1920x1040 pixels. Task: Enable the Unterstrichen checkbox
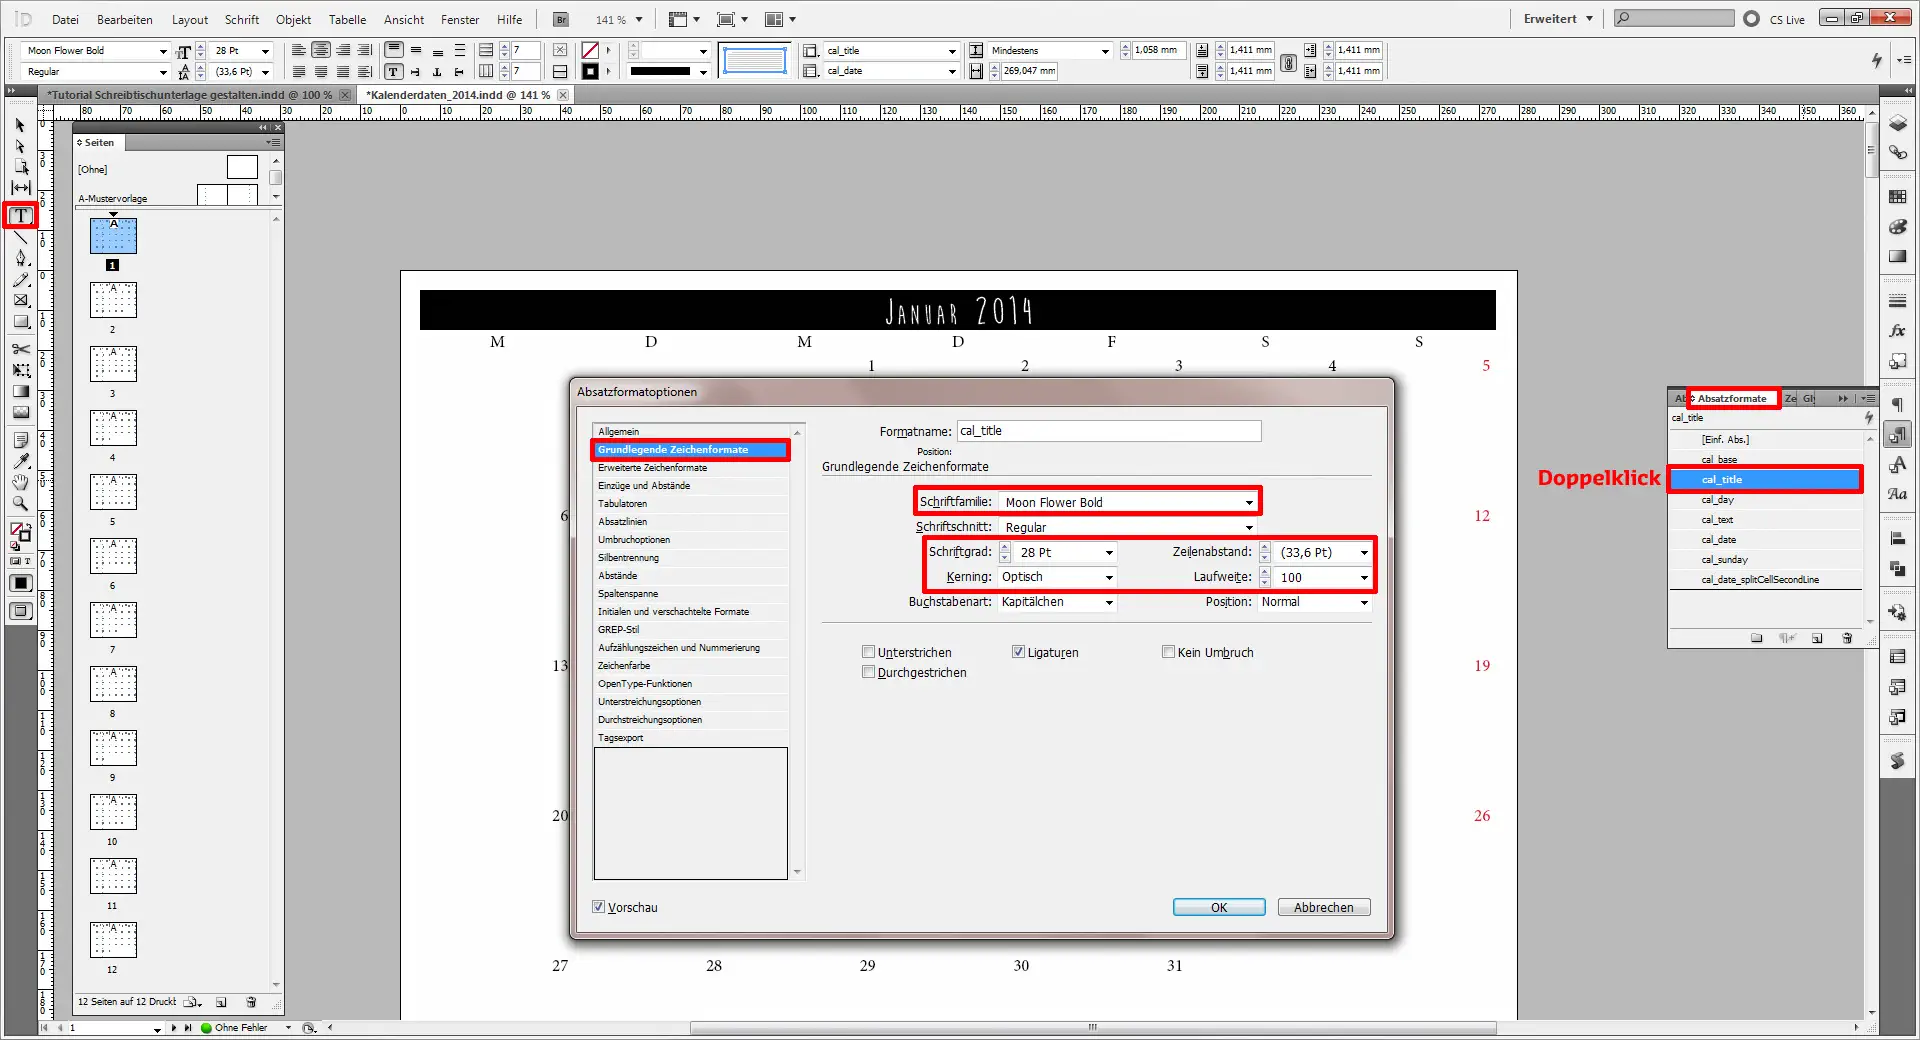(x=869, y=652)
